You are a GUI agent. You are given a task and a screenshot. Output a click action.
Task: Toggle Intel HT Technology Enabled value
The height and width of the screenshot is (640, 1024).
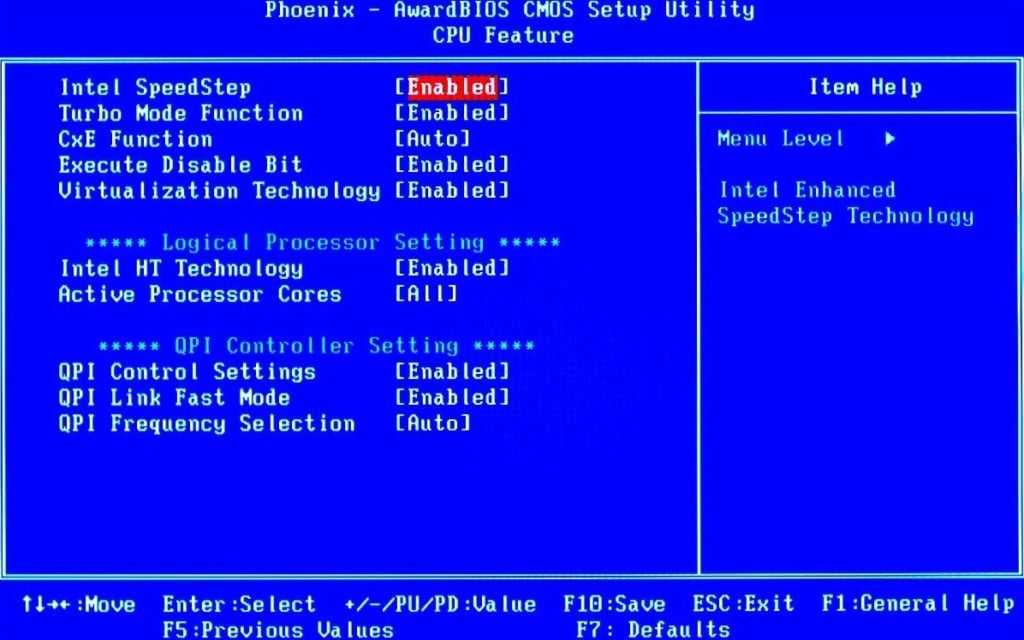click(452, 268)
